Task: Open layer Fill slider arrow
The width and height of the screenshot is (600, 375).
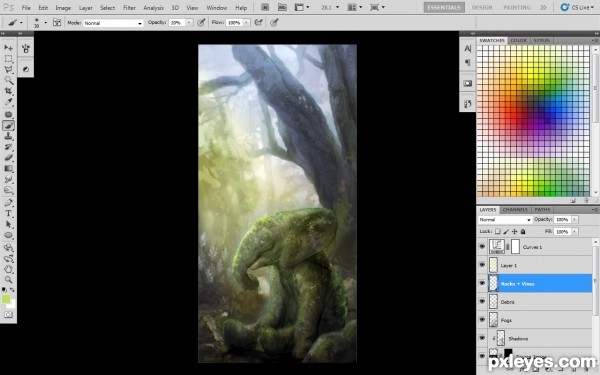Action: (574, 232)
